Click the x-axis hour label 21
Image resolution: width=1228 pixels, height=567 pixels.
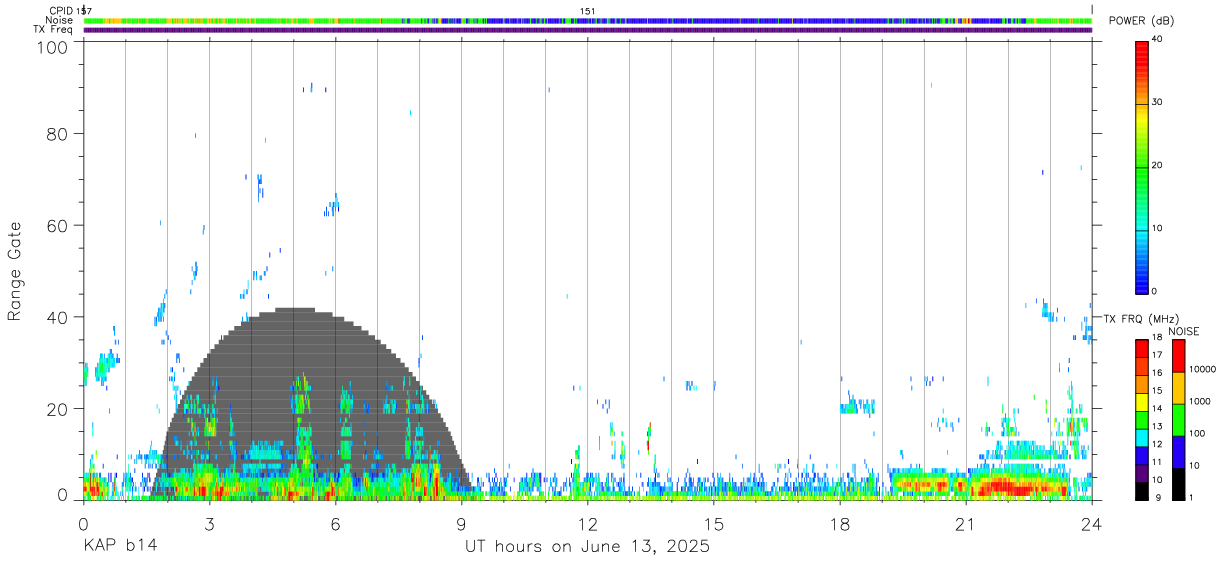coord(965,524)
